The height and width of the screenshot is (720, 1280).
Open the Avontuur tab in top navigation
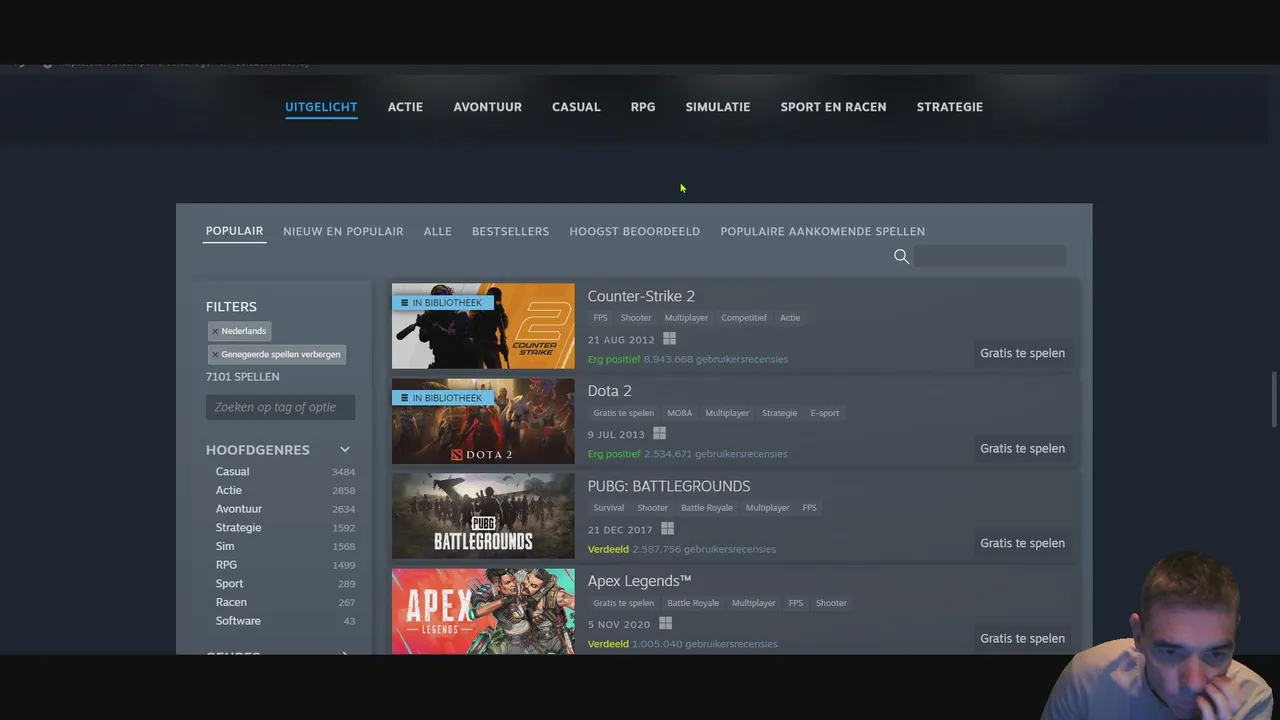pyautogui.click(x=487, y=107)
